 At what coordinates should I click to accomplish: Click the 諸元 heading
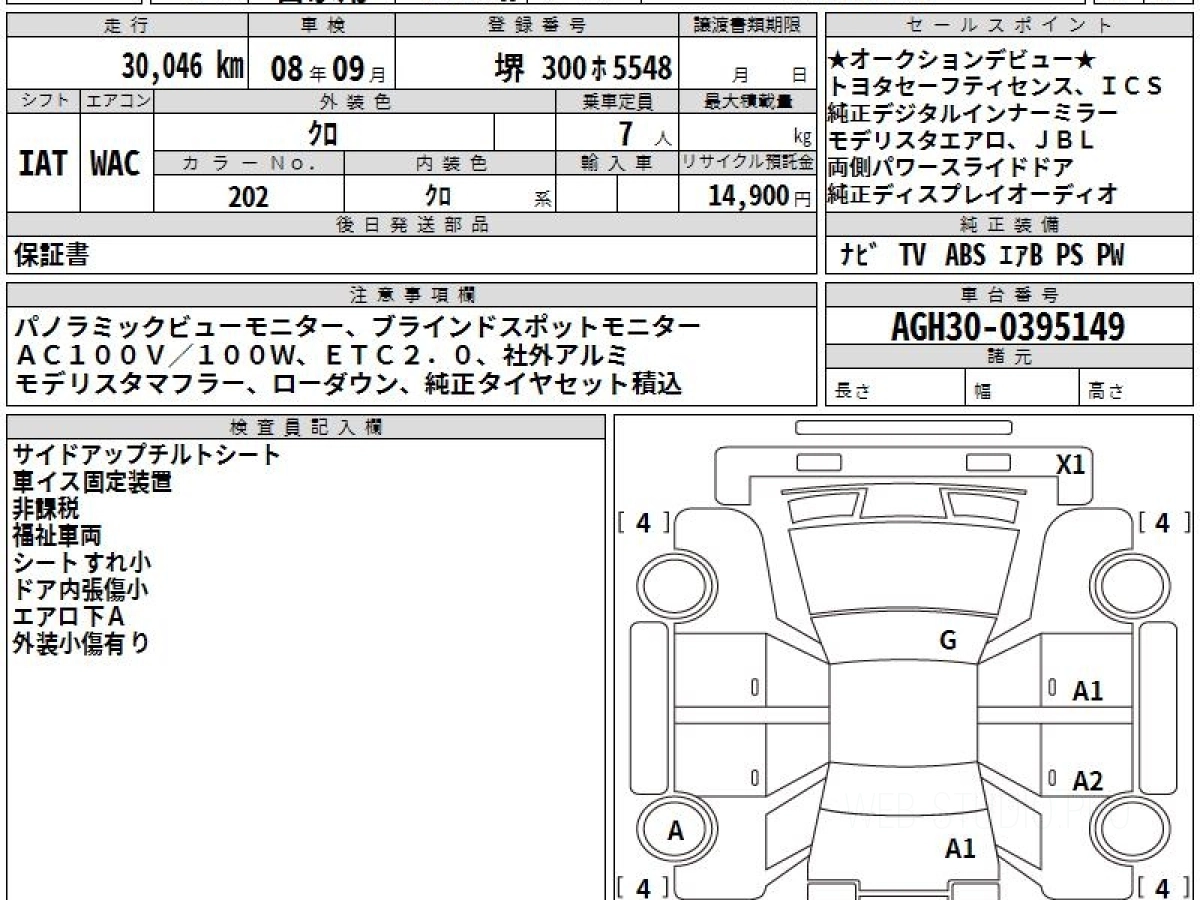pos(1009,357)
